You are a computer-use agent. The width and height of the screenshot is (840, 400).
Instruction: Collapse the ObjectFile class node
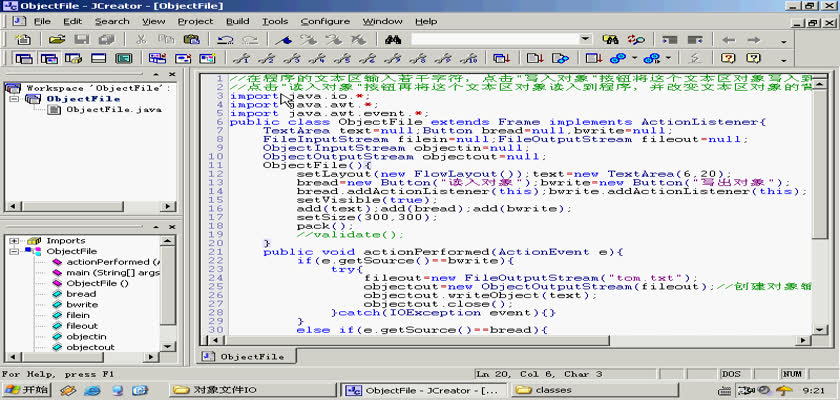14,251
